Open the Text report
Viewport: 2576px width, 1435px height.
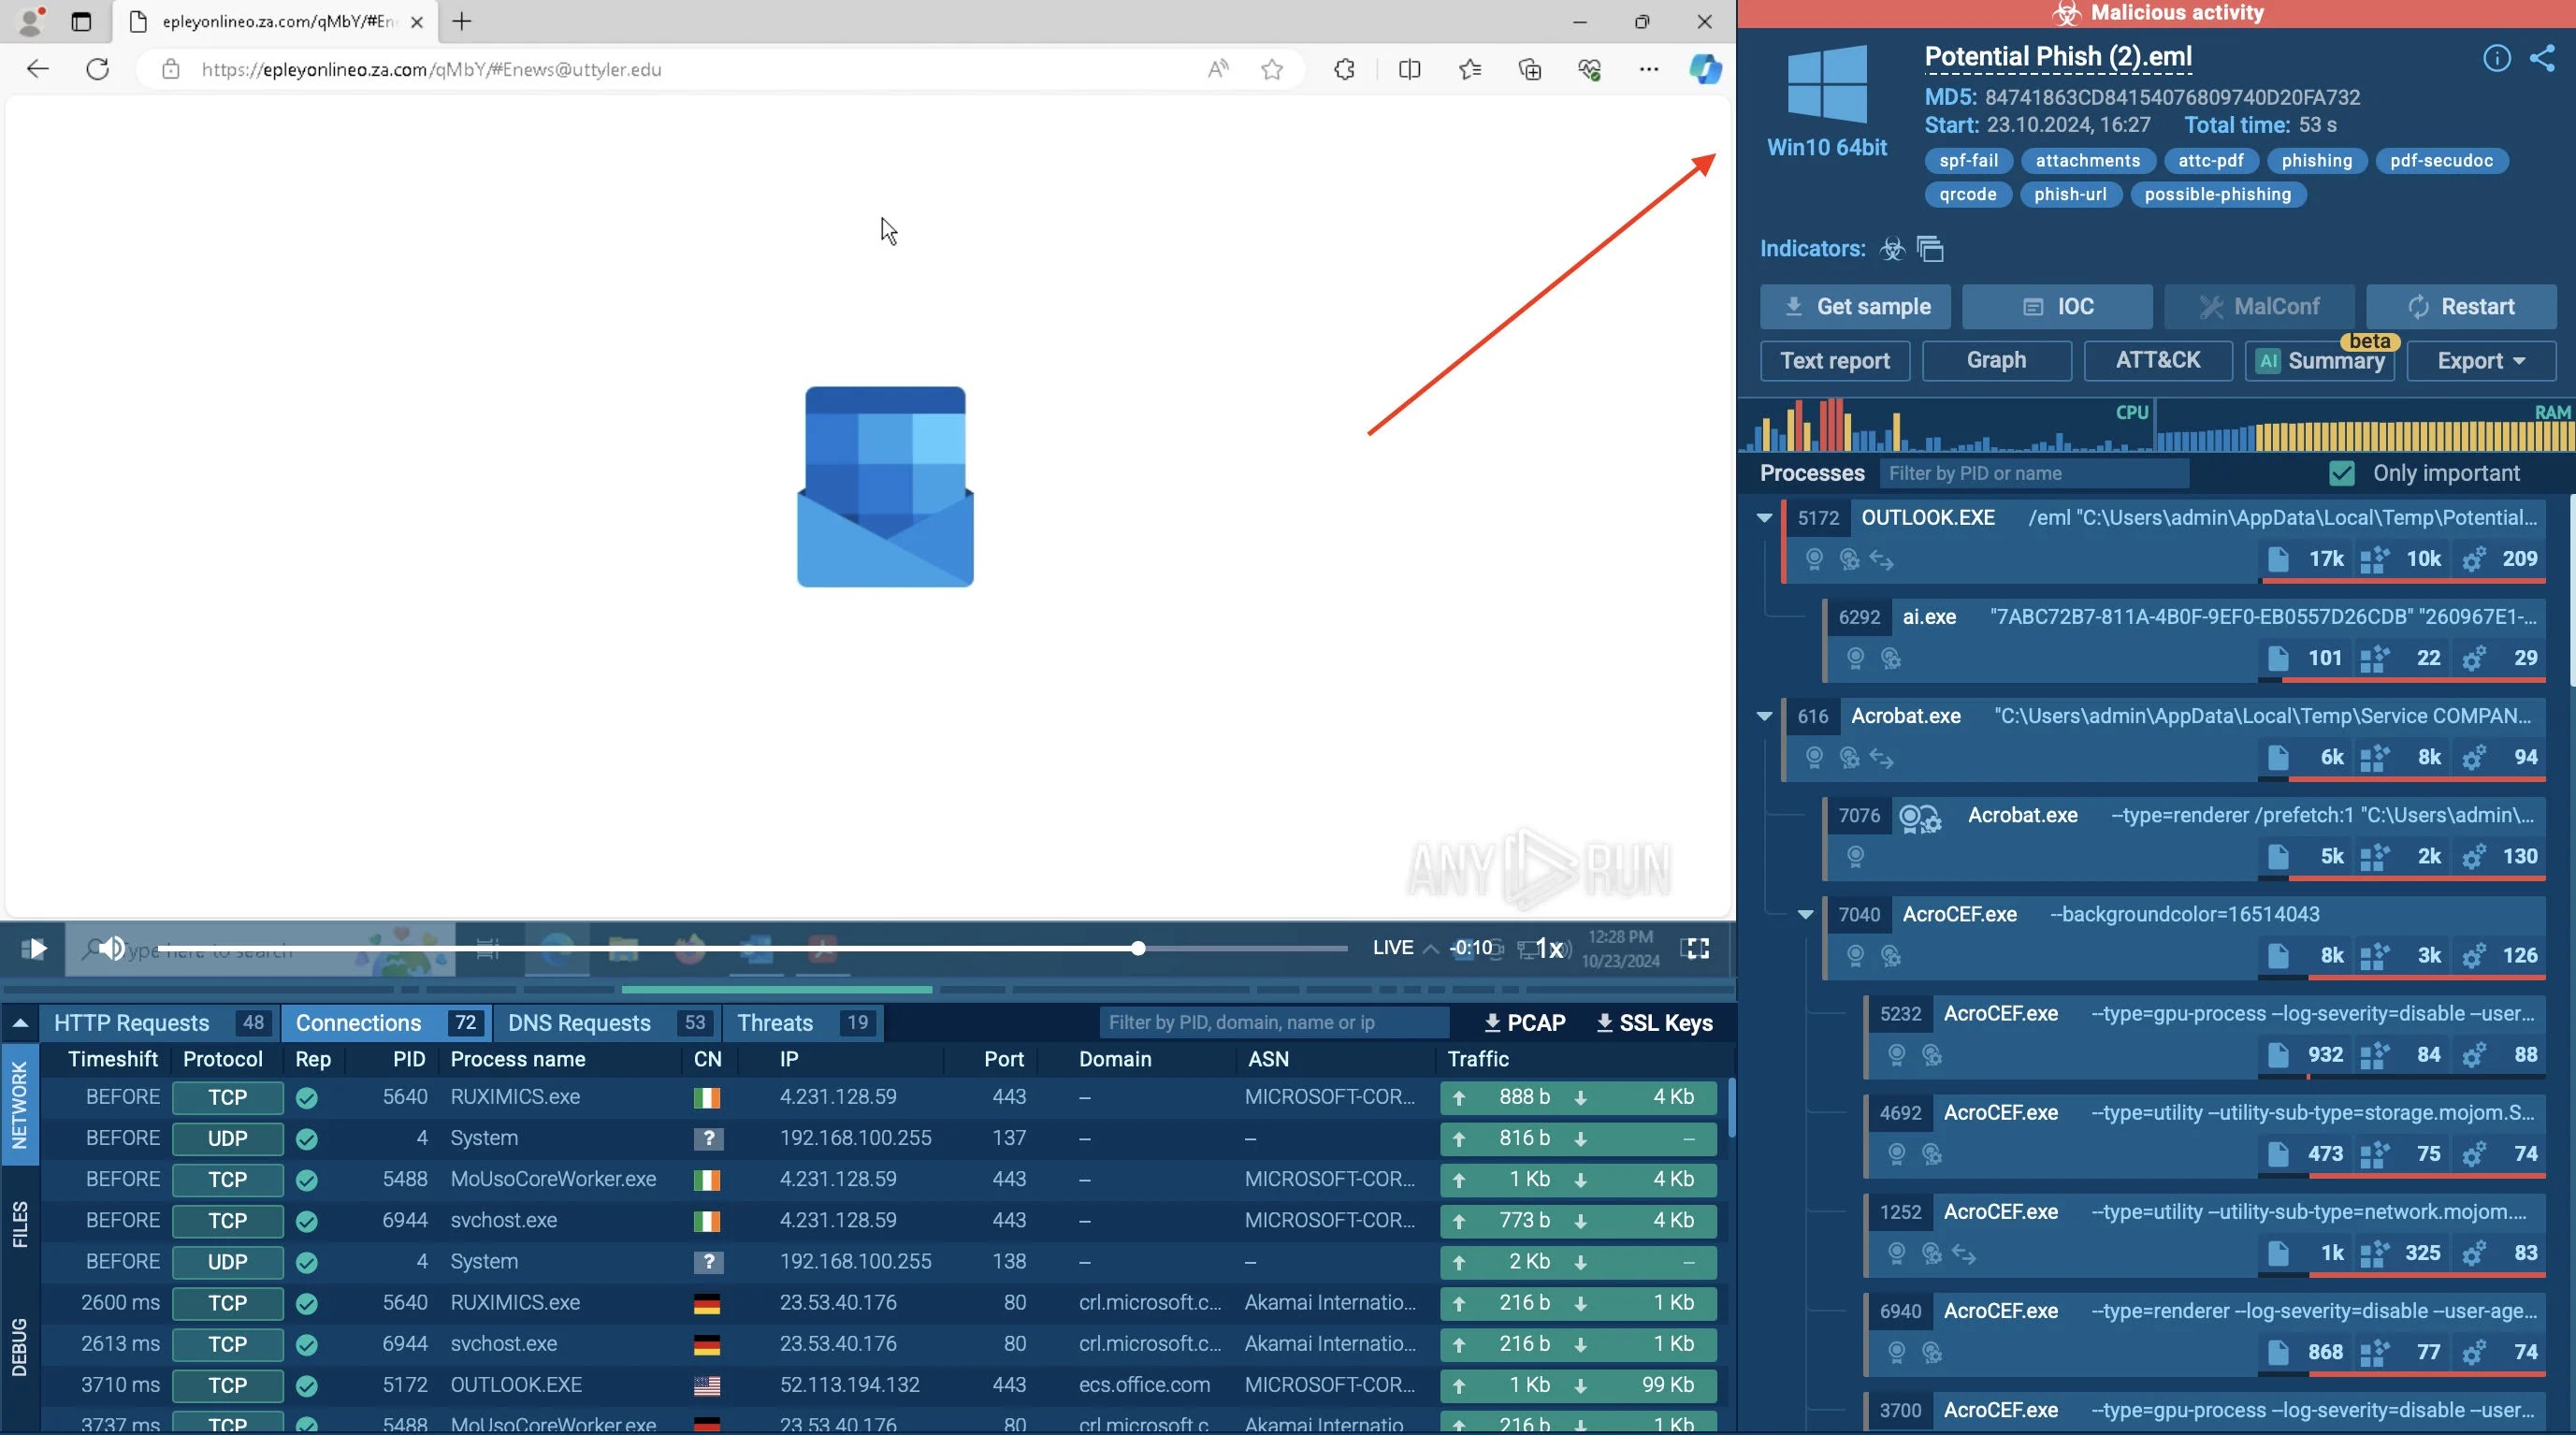[x=1834, y=361]
